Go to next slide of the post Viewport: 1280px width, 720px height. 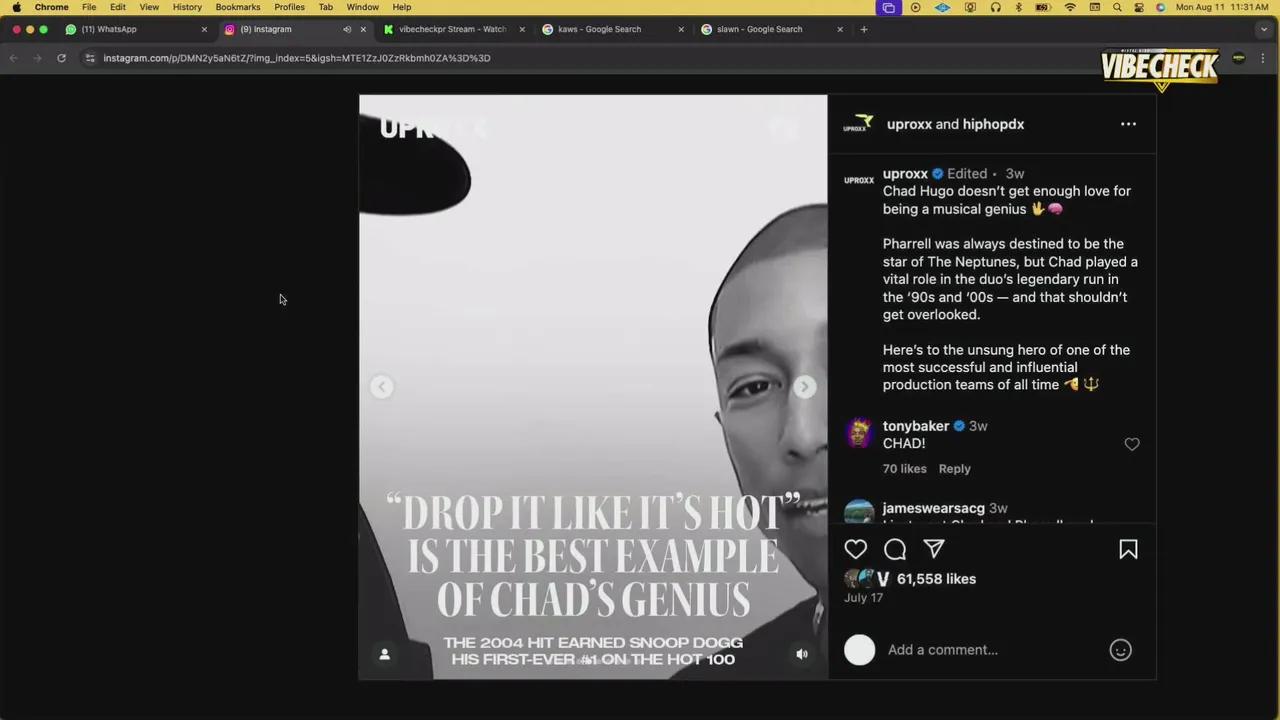point(805,387)
